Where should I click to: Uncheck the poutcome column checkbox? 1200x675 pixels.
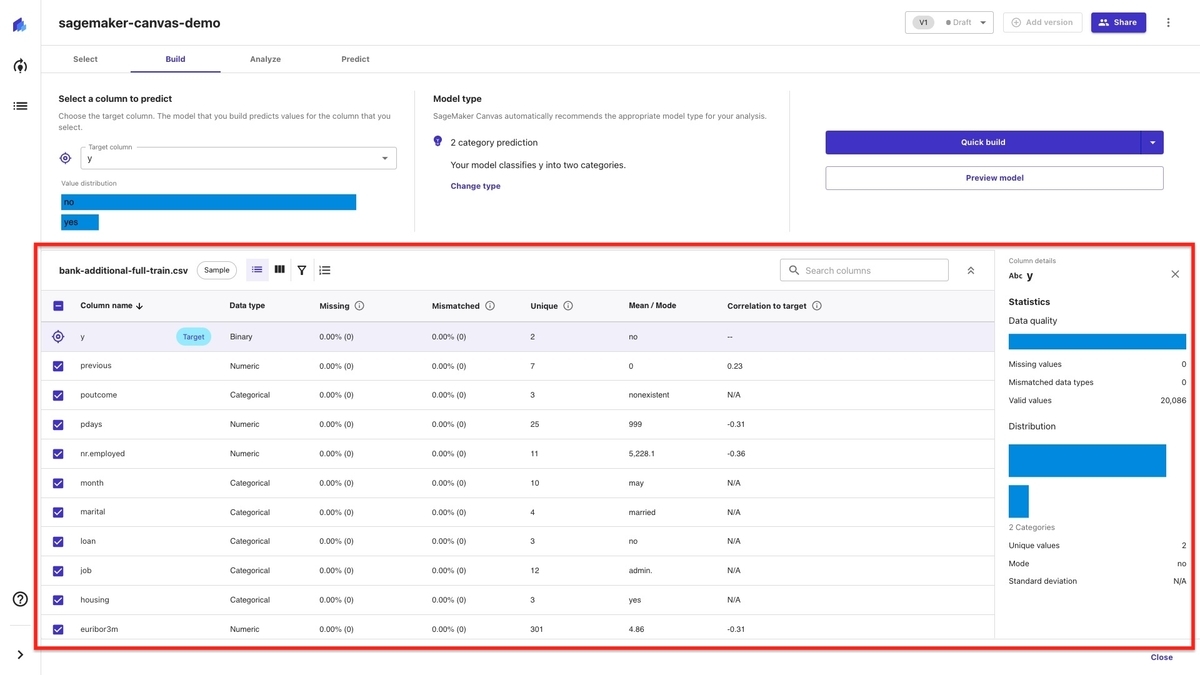pos(58,395)
